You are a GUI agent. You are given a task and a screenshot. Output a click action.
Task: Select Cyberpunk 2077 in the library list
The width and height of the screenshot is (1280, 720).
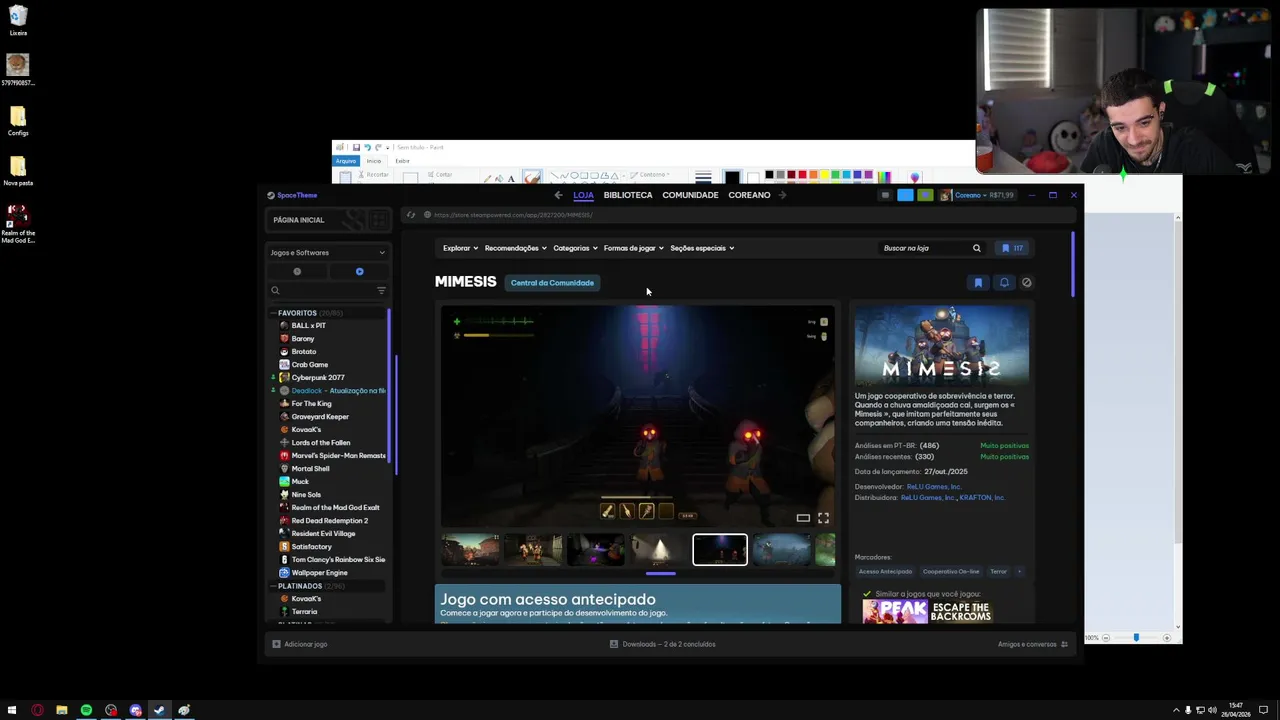(318, 378)
